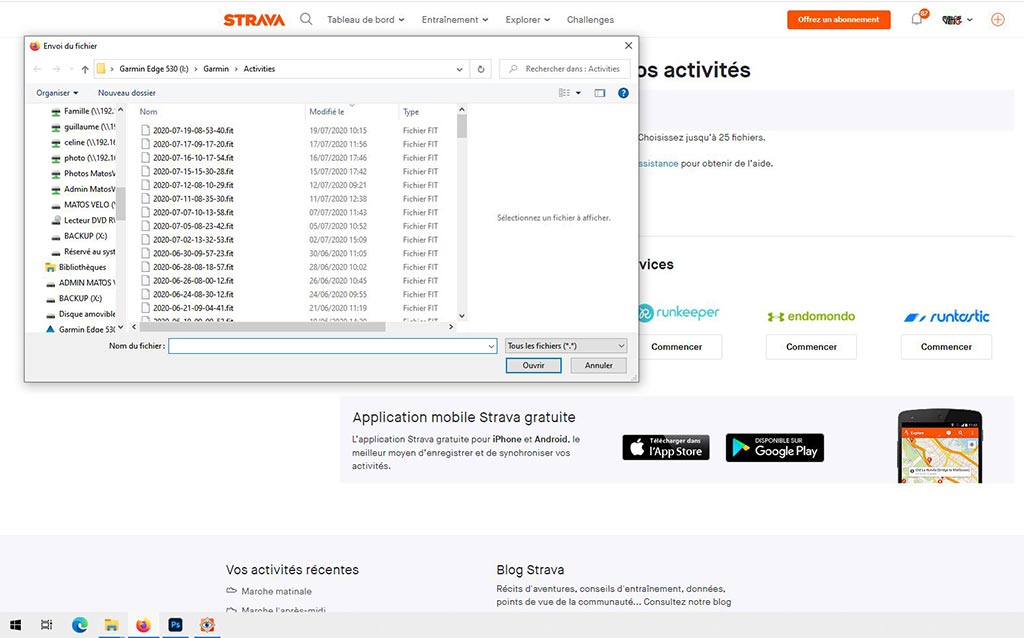Viewport: 1024px width, 638px height.
Task: Select file 2020-07-12-08-10-29.fit
Action: pos(193,185)
